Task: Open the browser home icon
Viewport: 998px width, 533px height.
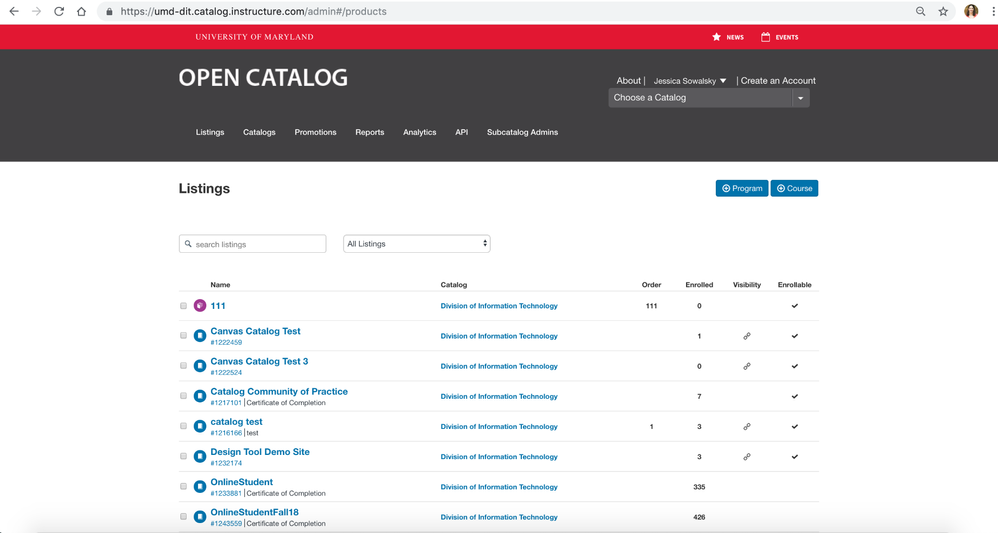Action: (81, 11)
